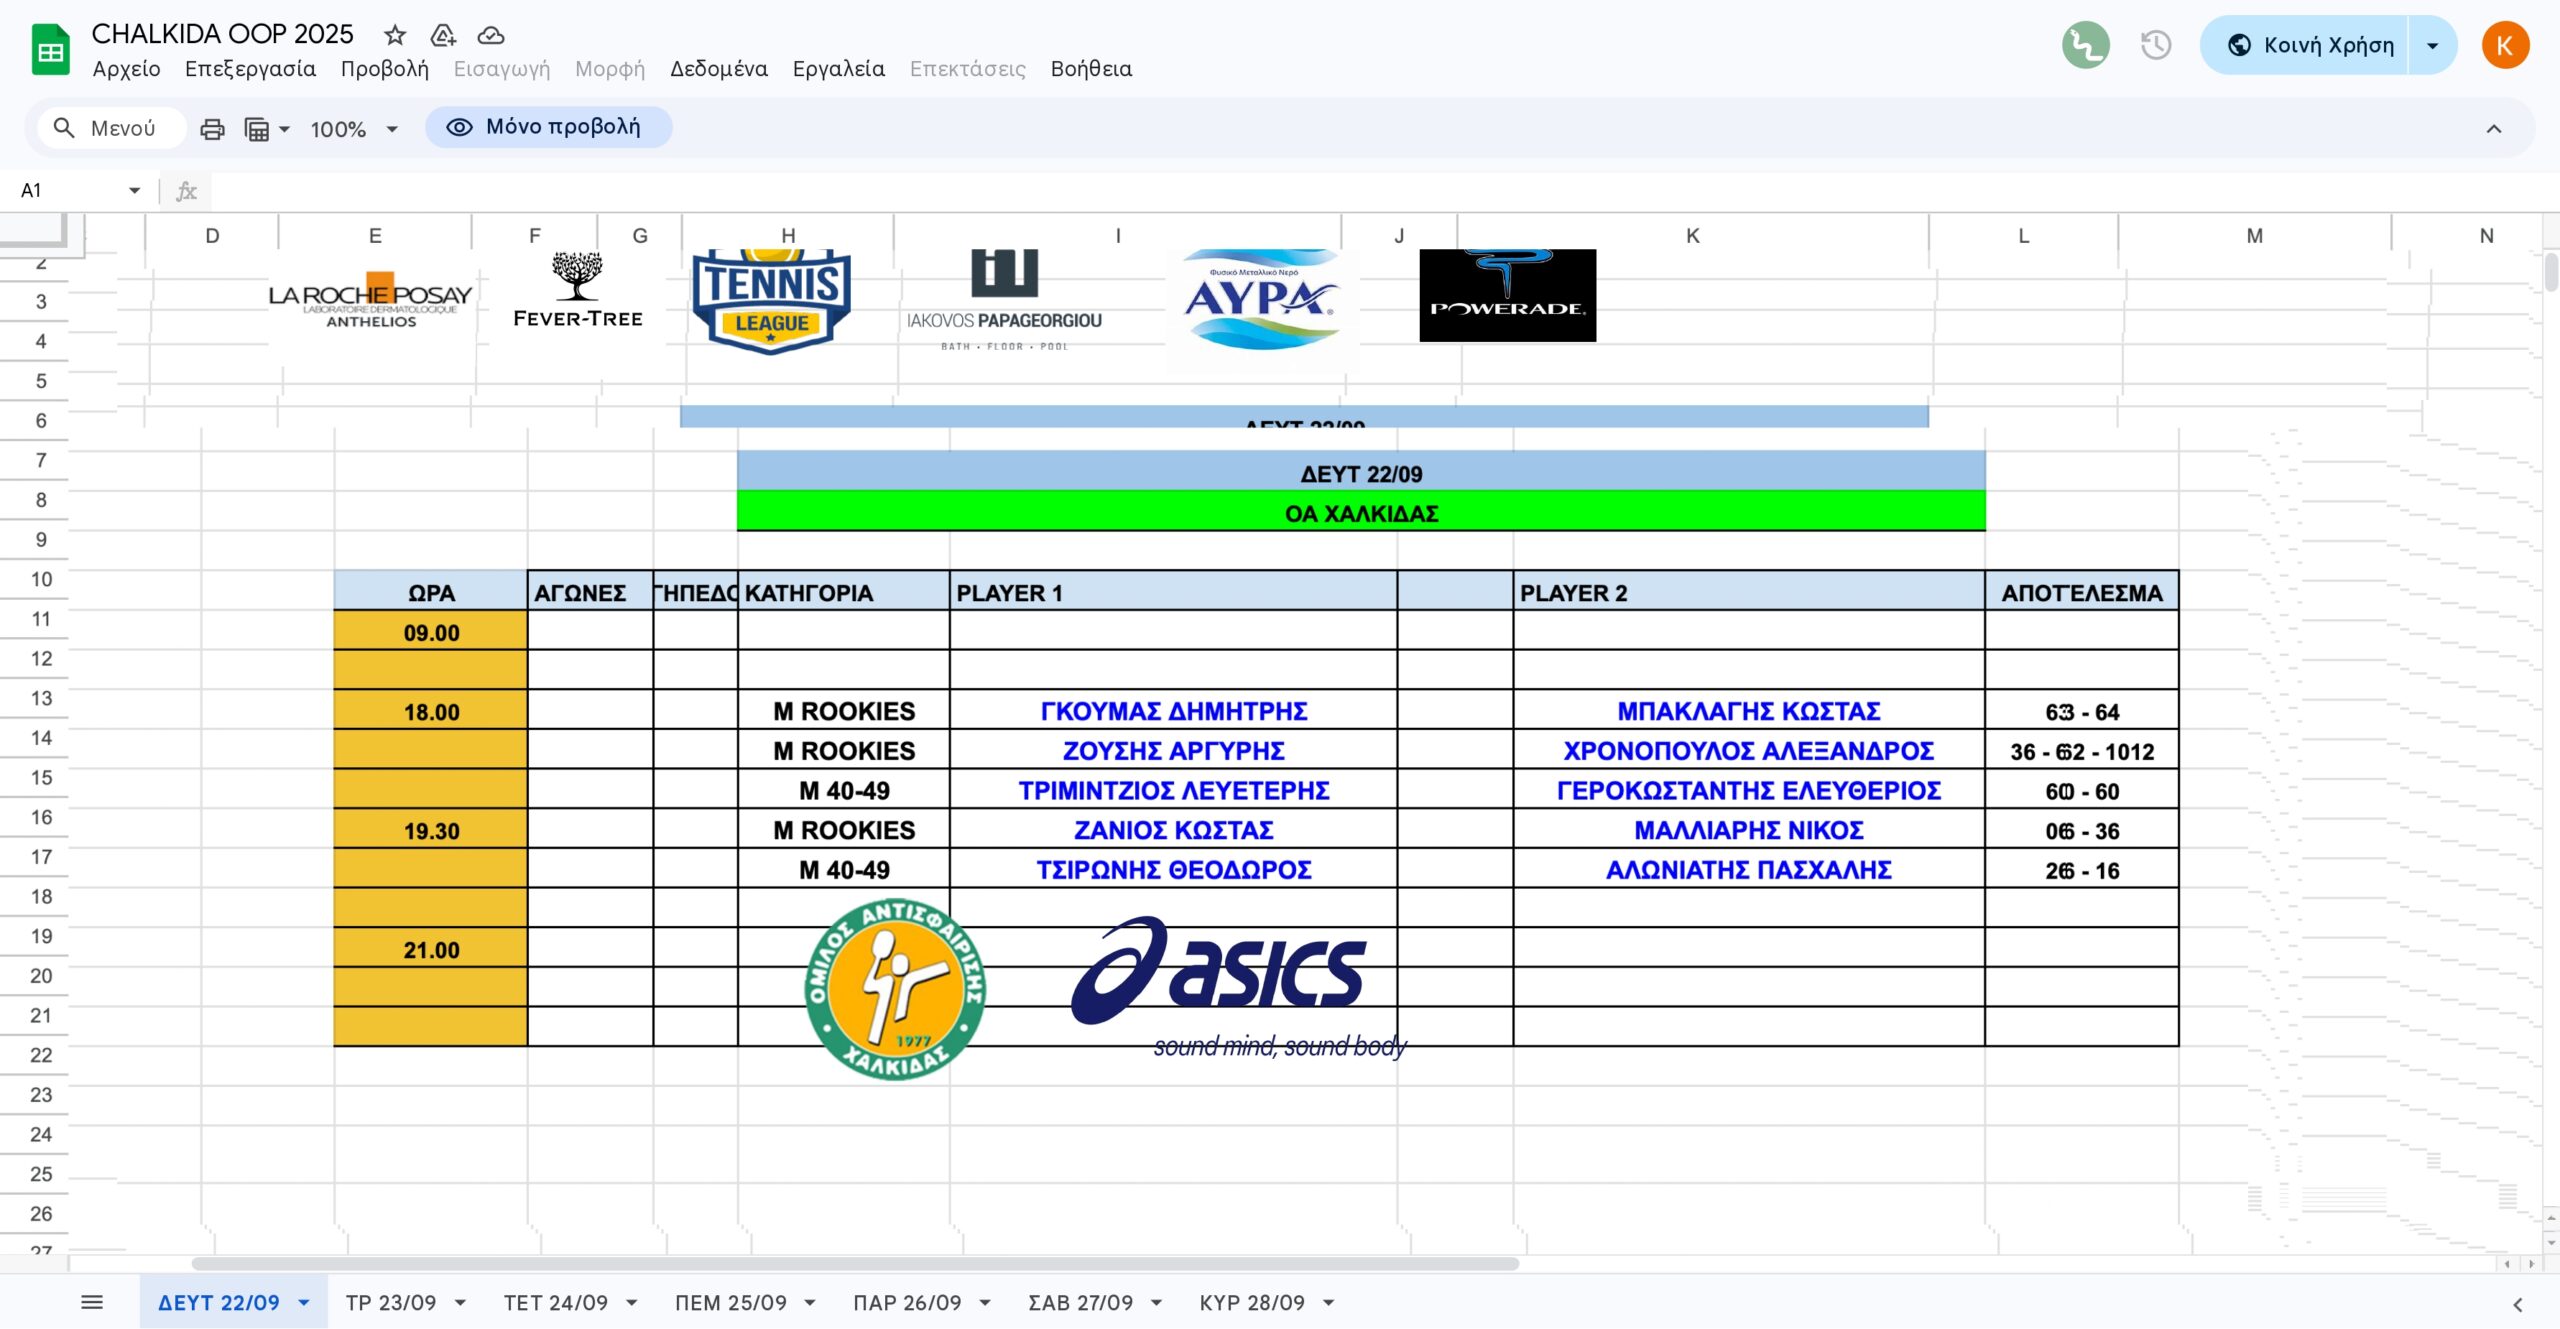
Task: Select the green ΟΑ ΧΑΛΚΙΔΑΣ banner cell
Action: coord(1361,512)
